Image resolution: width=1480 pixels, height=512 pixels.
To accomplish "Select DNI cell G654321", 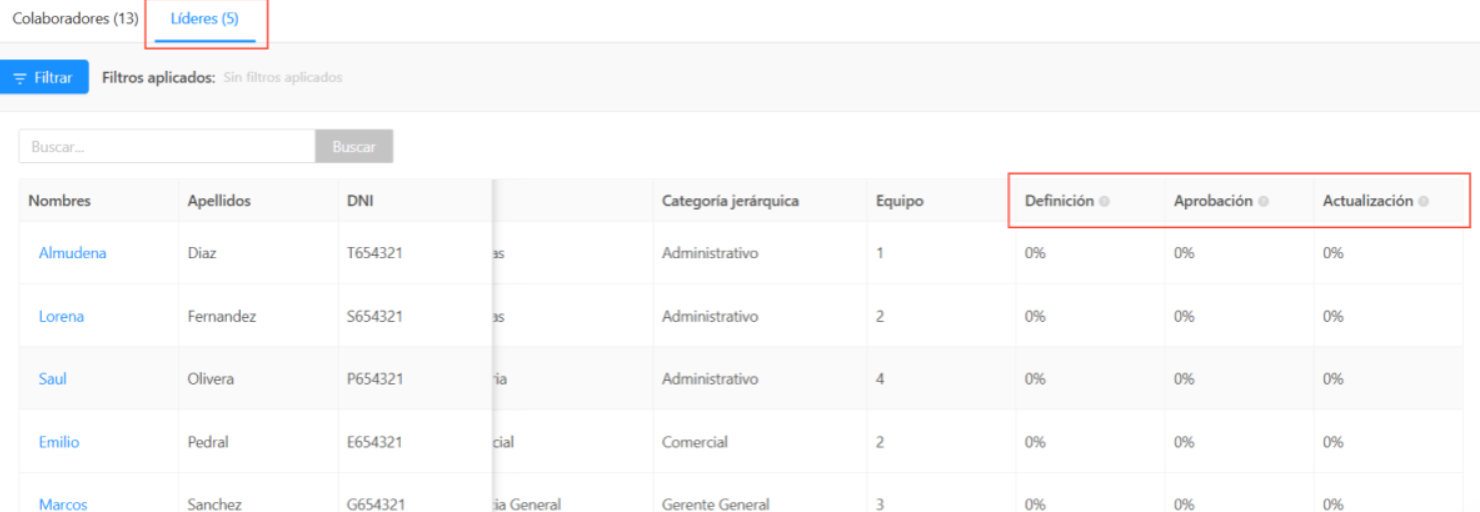I will click(375, 504).
